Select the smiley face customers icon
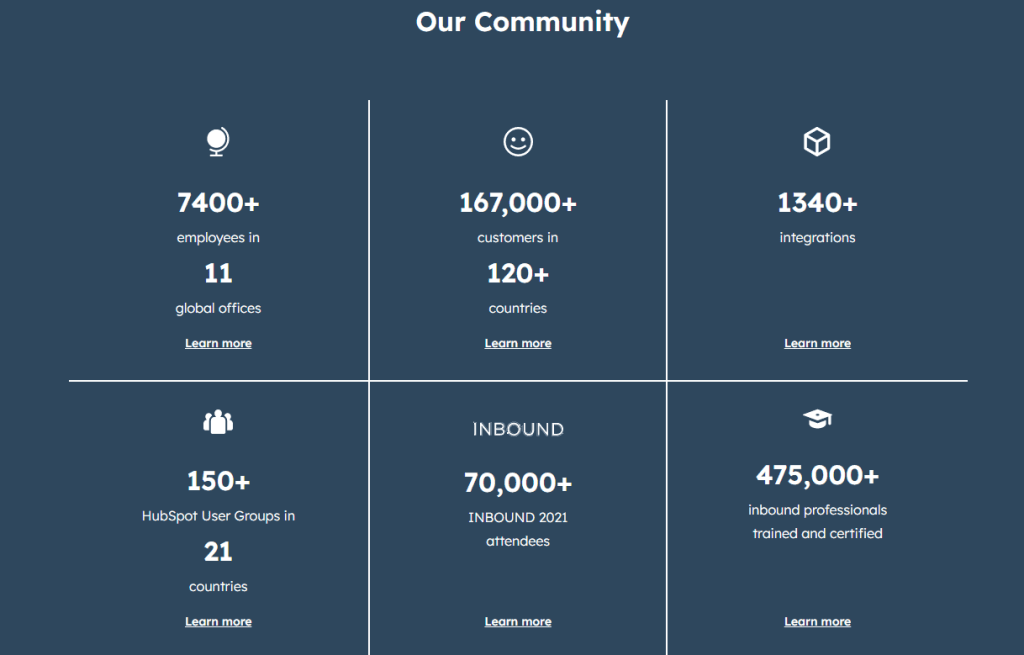 (517, 142)
